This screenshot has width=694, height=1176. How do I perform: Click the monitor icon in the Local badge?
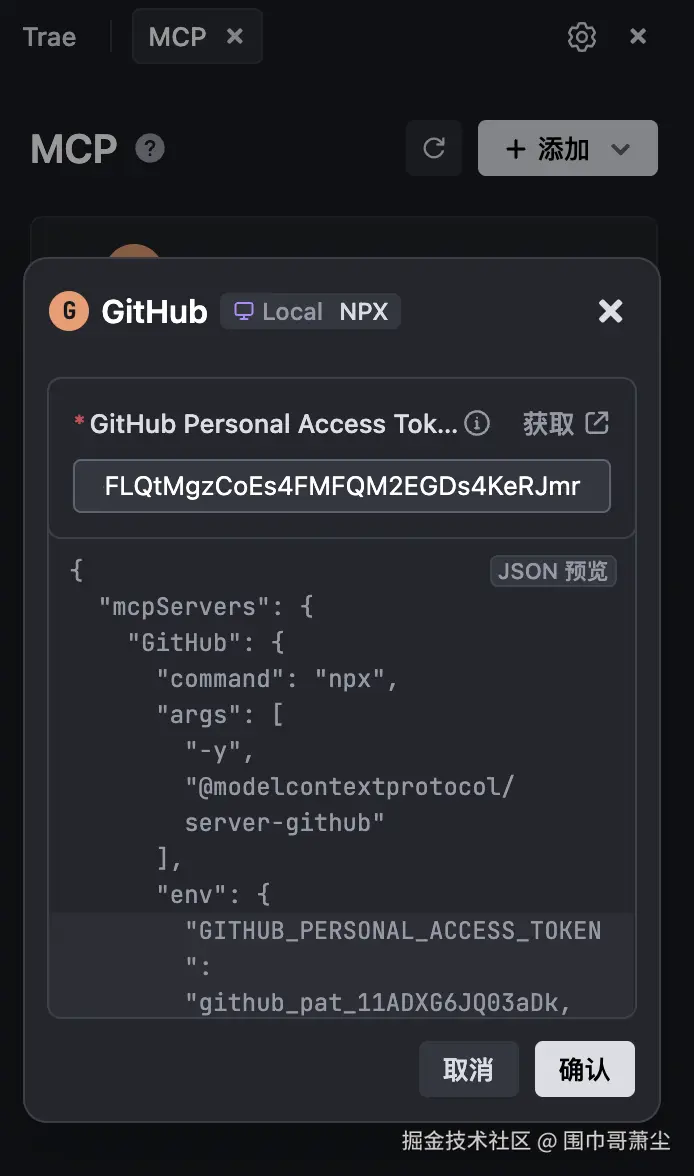(244, 312)
